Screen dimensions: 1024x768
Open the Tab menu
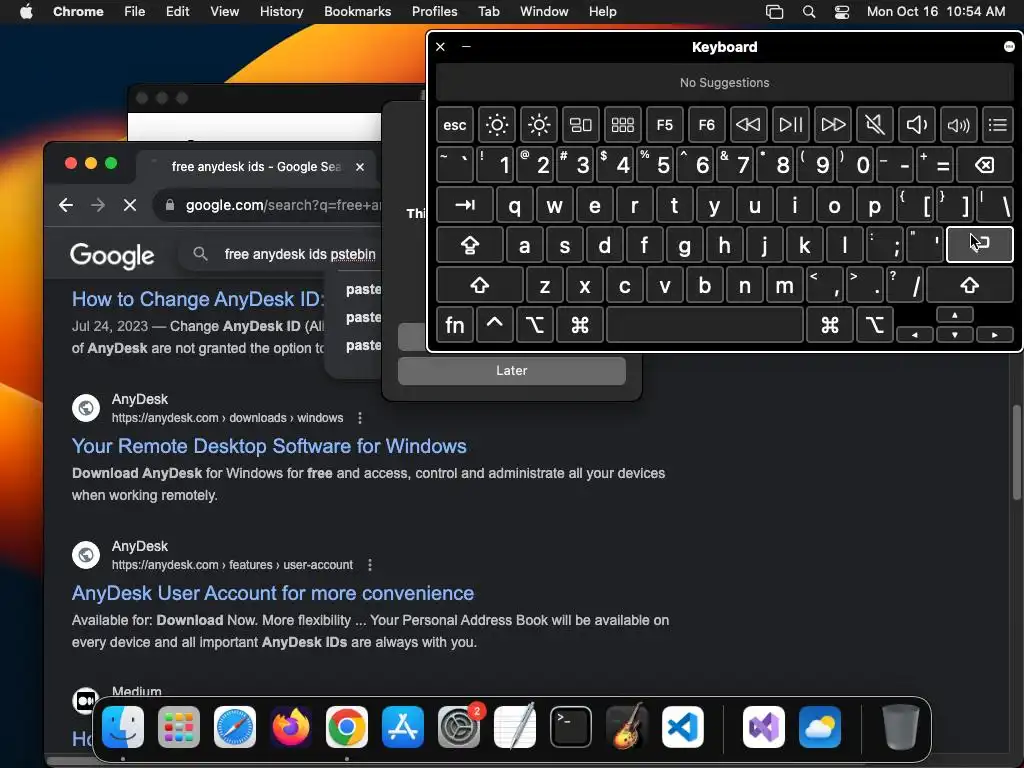click(x=488, y=11)
